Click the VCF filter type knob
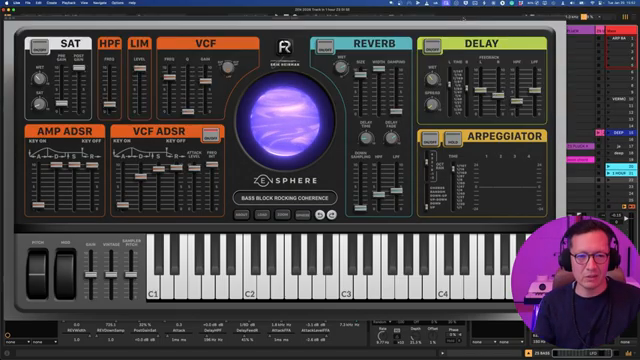Viewport: 640px width, 360px height. pos(228,67)
